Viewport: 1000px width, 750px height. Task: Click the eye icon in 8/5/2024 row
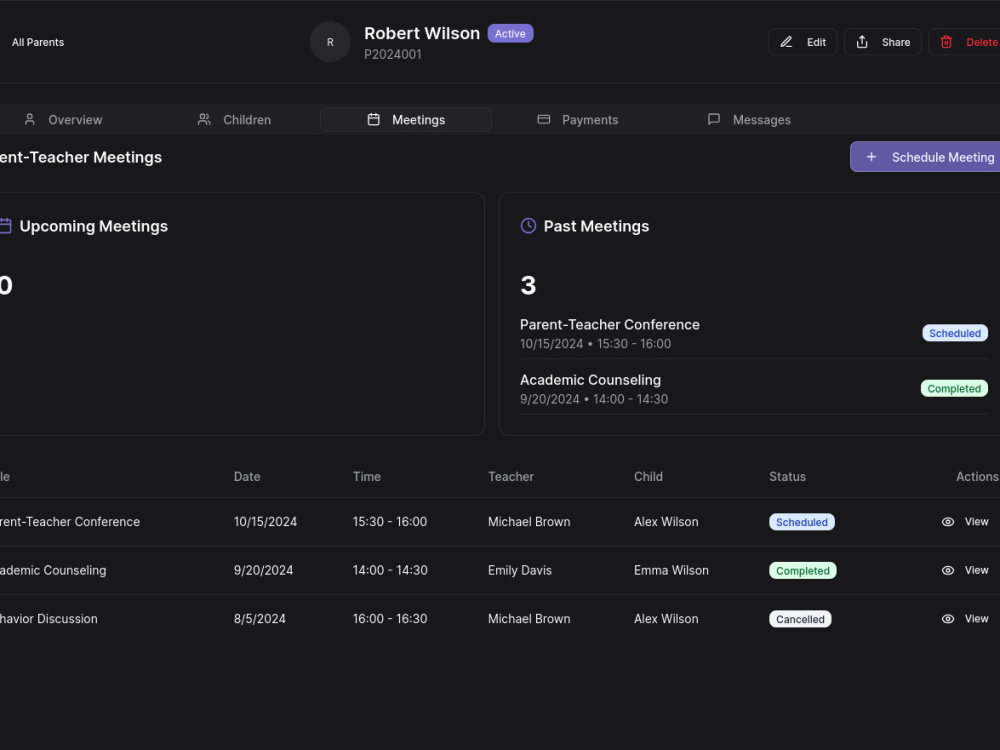pyautogui.click(x=948, y=619)
